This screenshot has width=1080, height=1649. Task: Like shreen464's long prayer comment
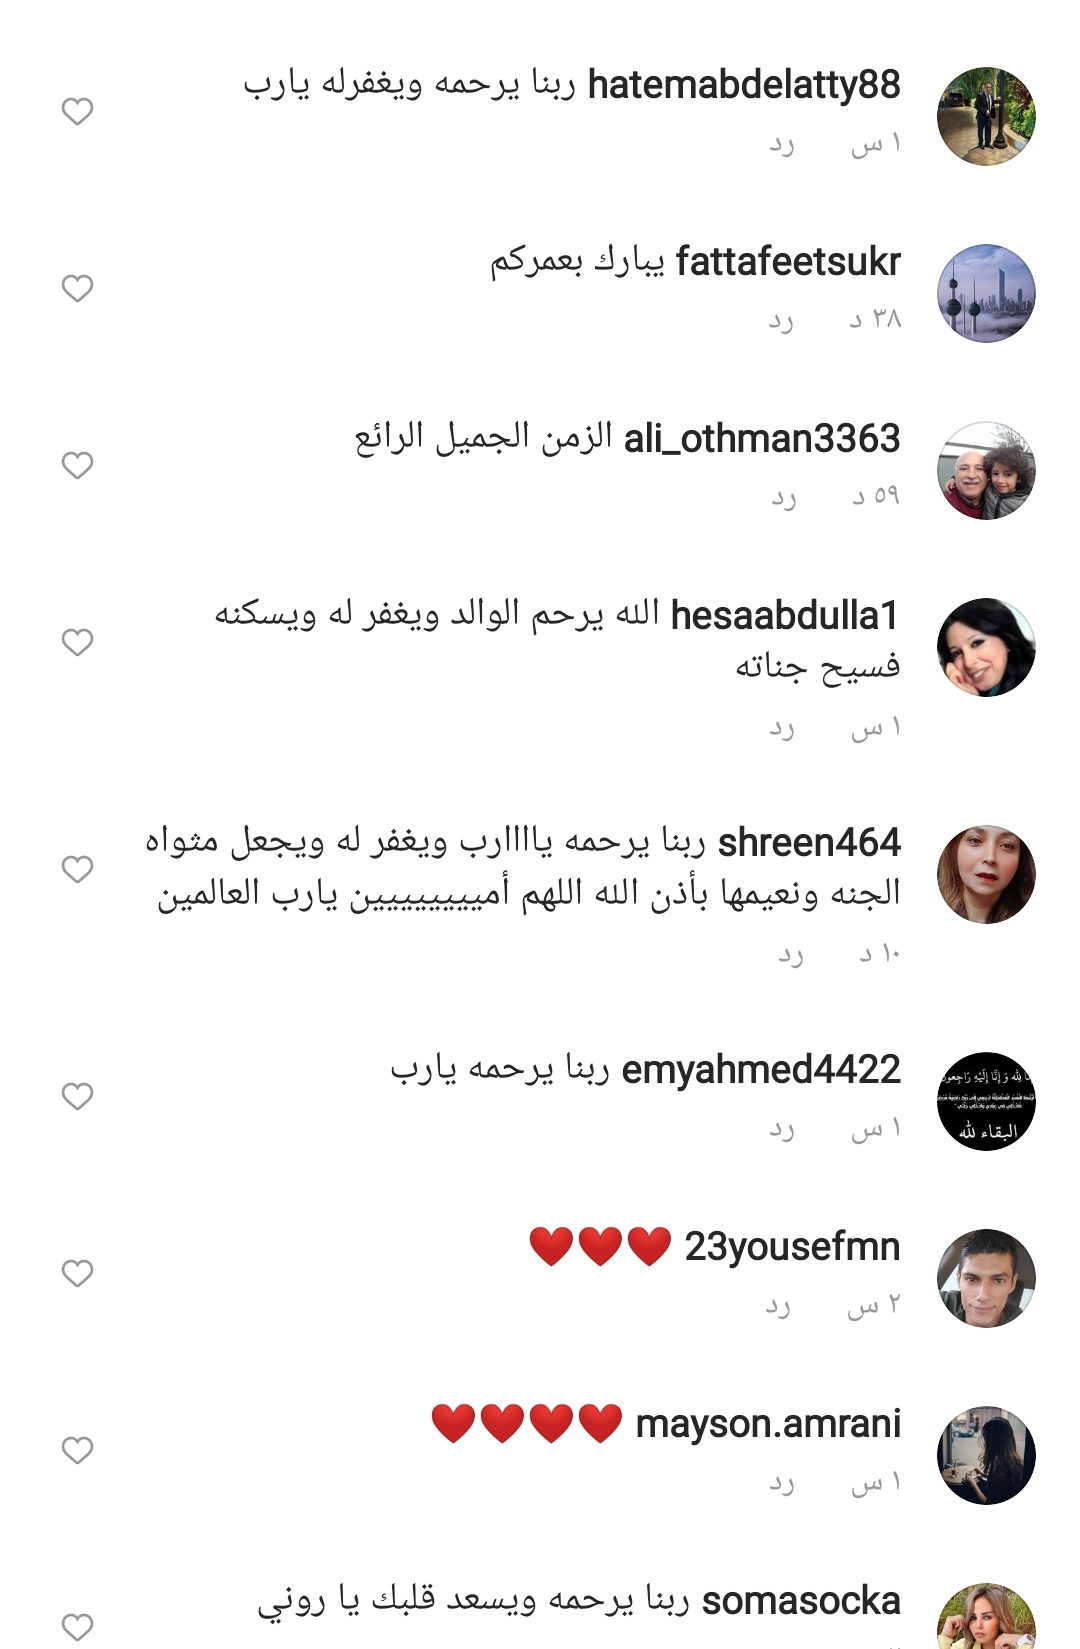tap(77, 869)
